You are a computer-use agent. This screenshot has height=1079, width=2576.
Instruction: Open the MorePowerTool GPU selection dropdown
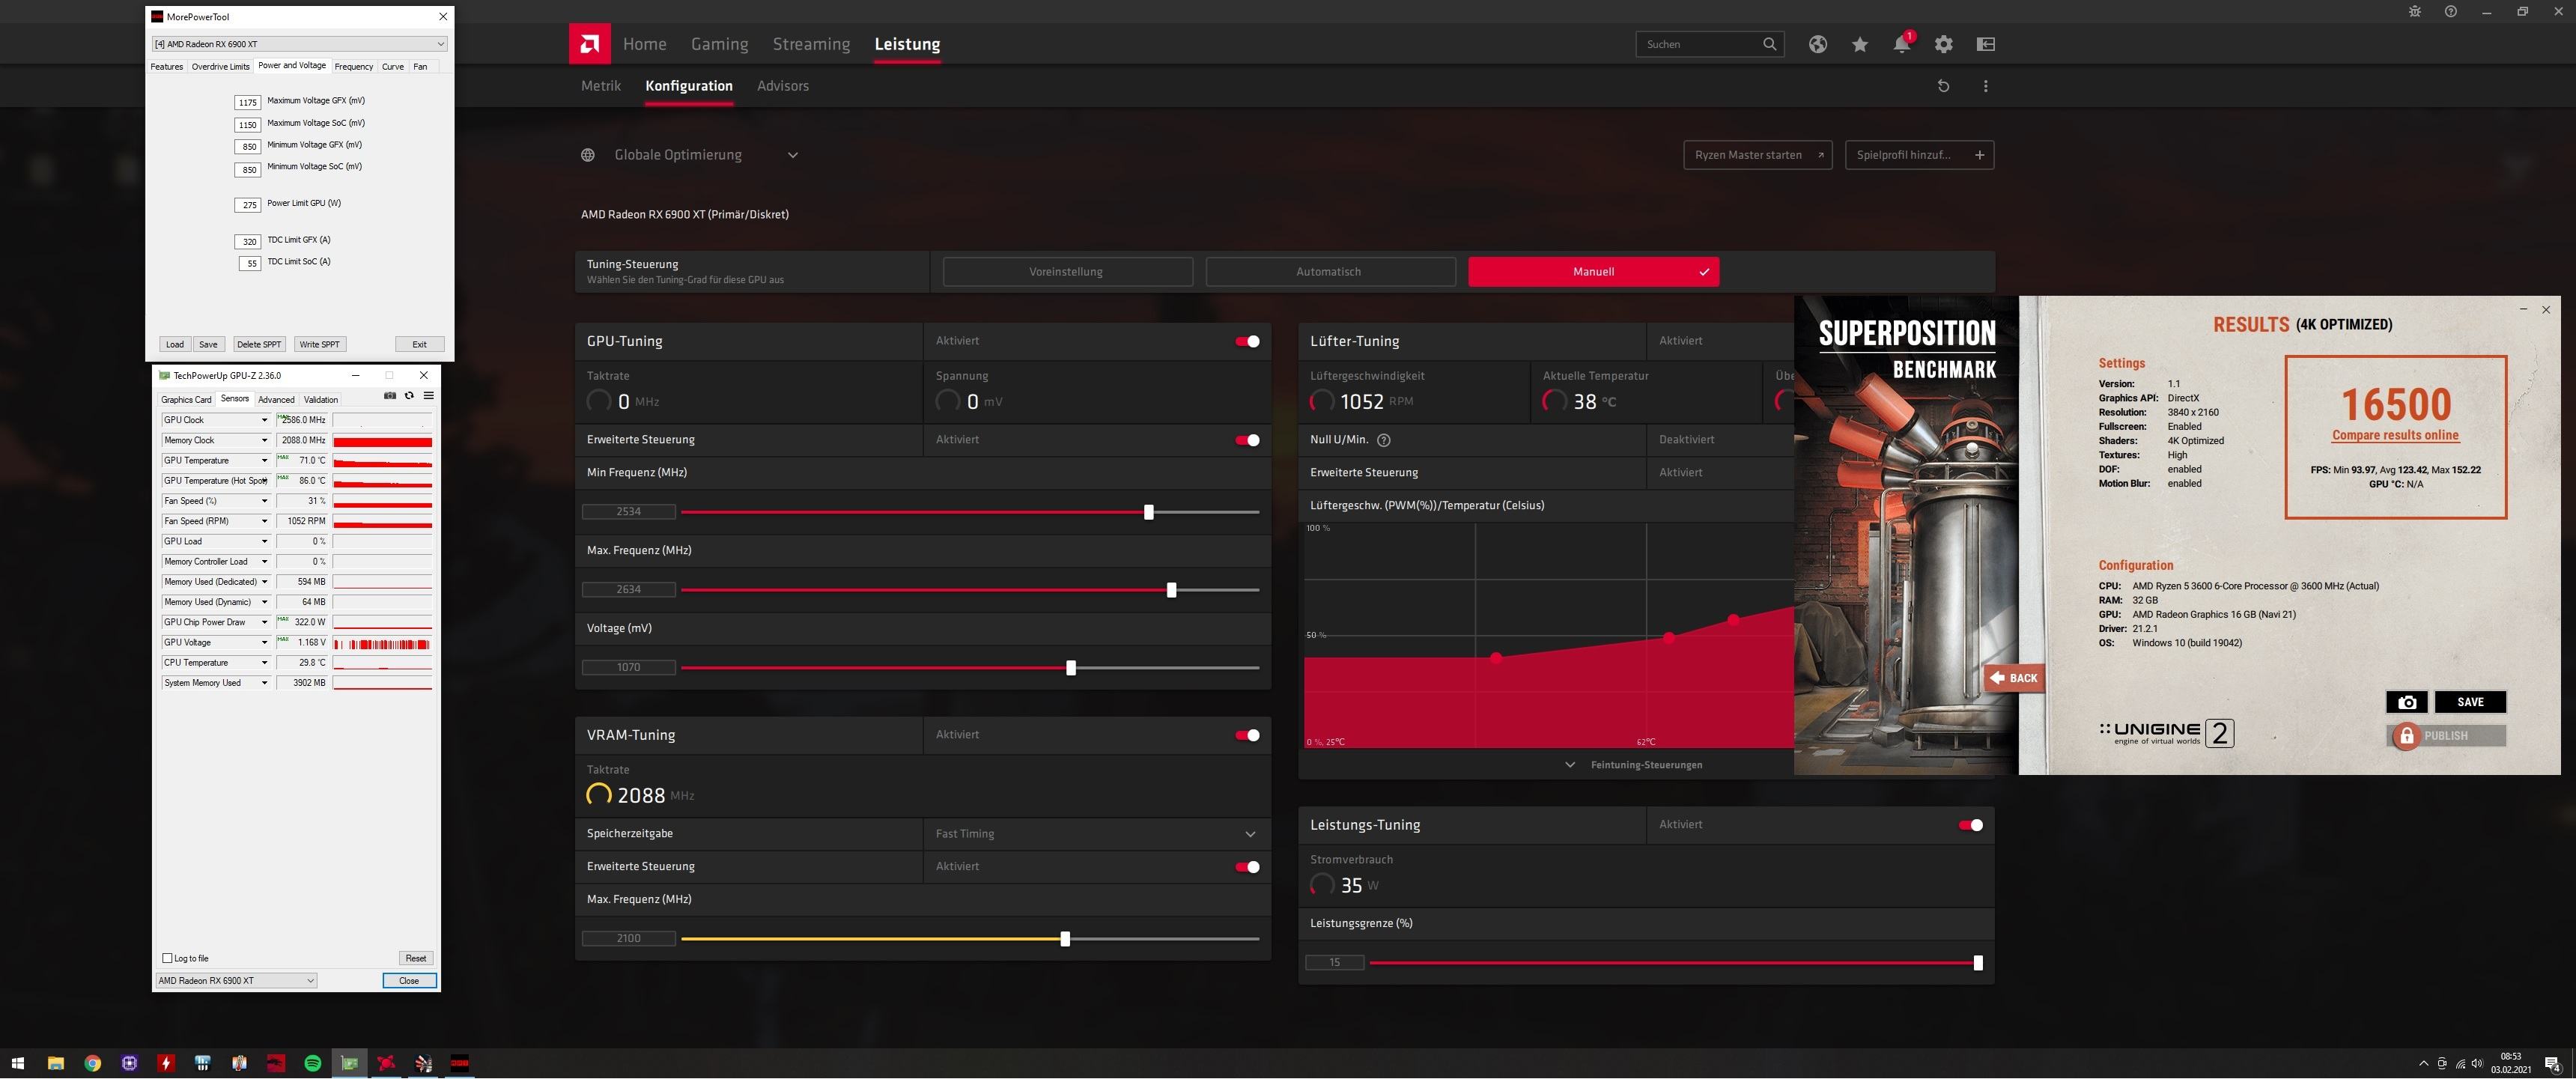[299, 44]
